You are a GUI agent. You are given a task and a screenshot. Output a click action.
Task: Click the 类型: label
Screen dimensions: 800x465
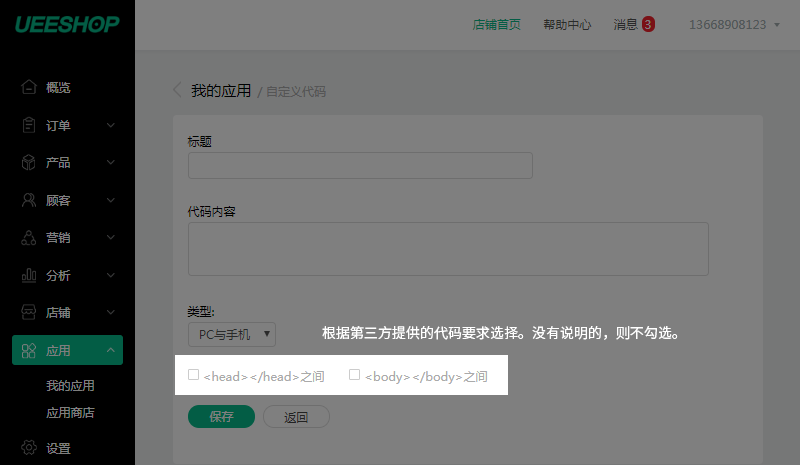point(201,311)
